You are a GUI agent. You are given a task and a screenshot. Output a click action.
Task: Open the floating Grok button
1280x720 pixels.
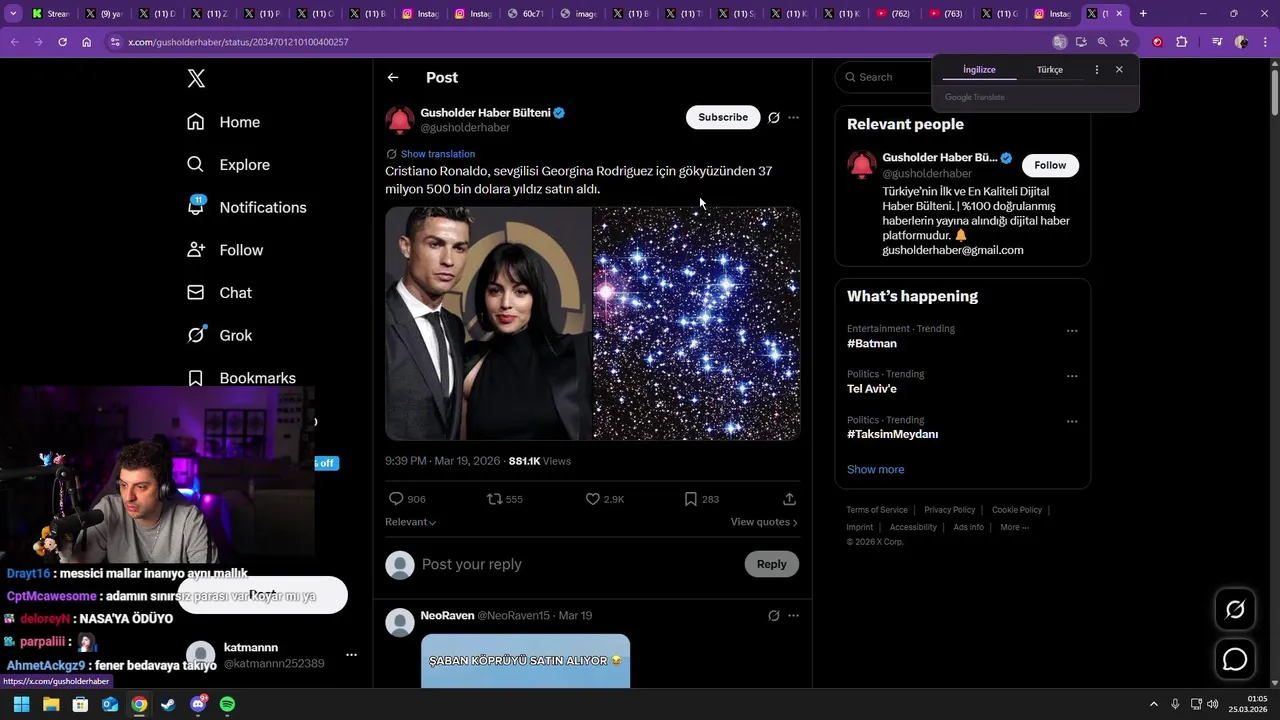point(1235,609)
